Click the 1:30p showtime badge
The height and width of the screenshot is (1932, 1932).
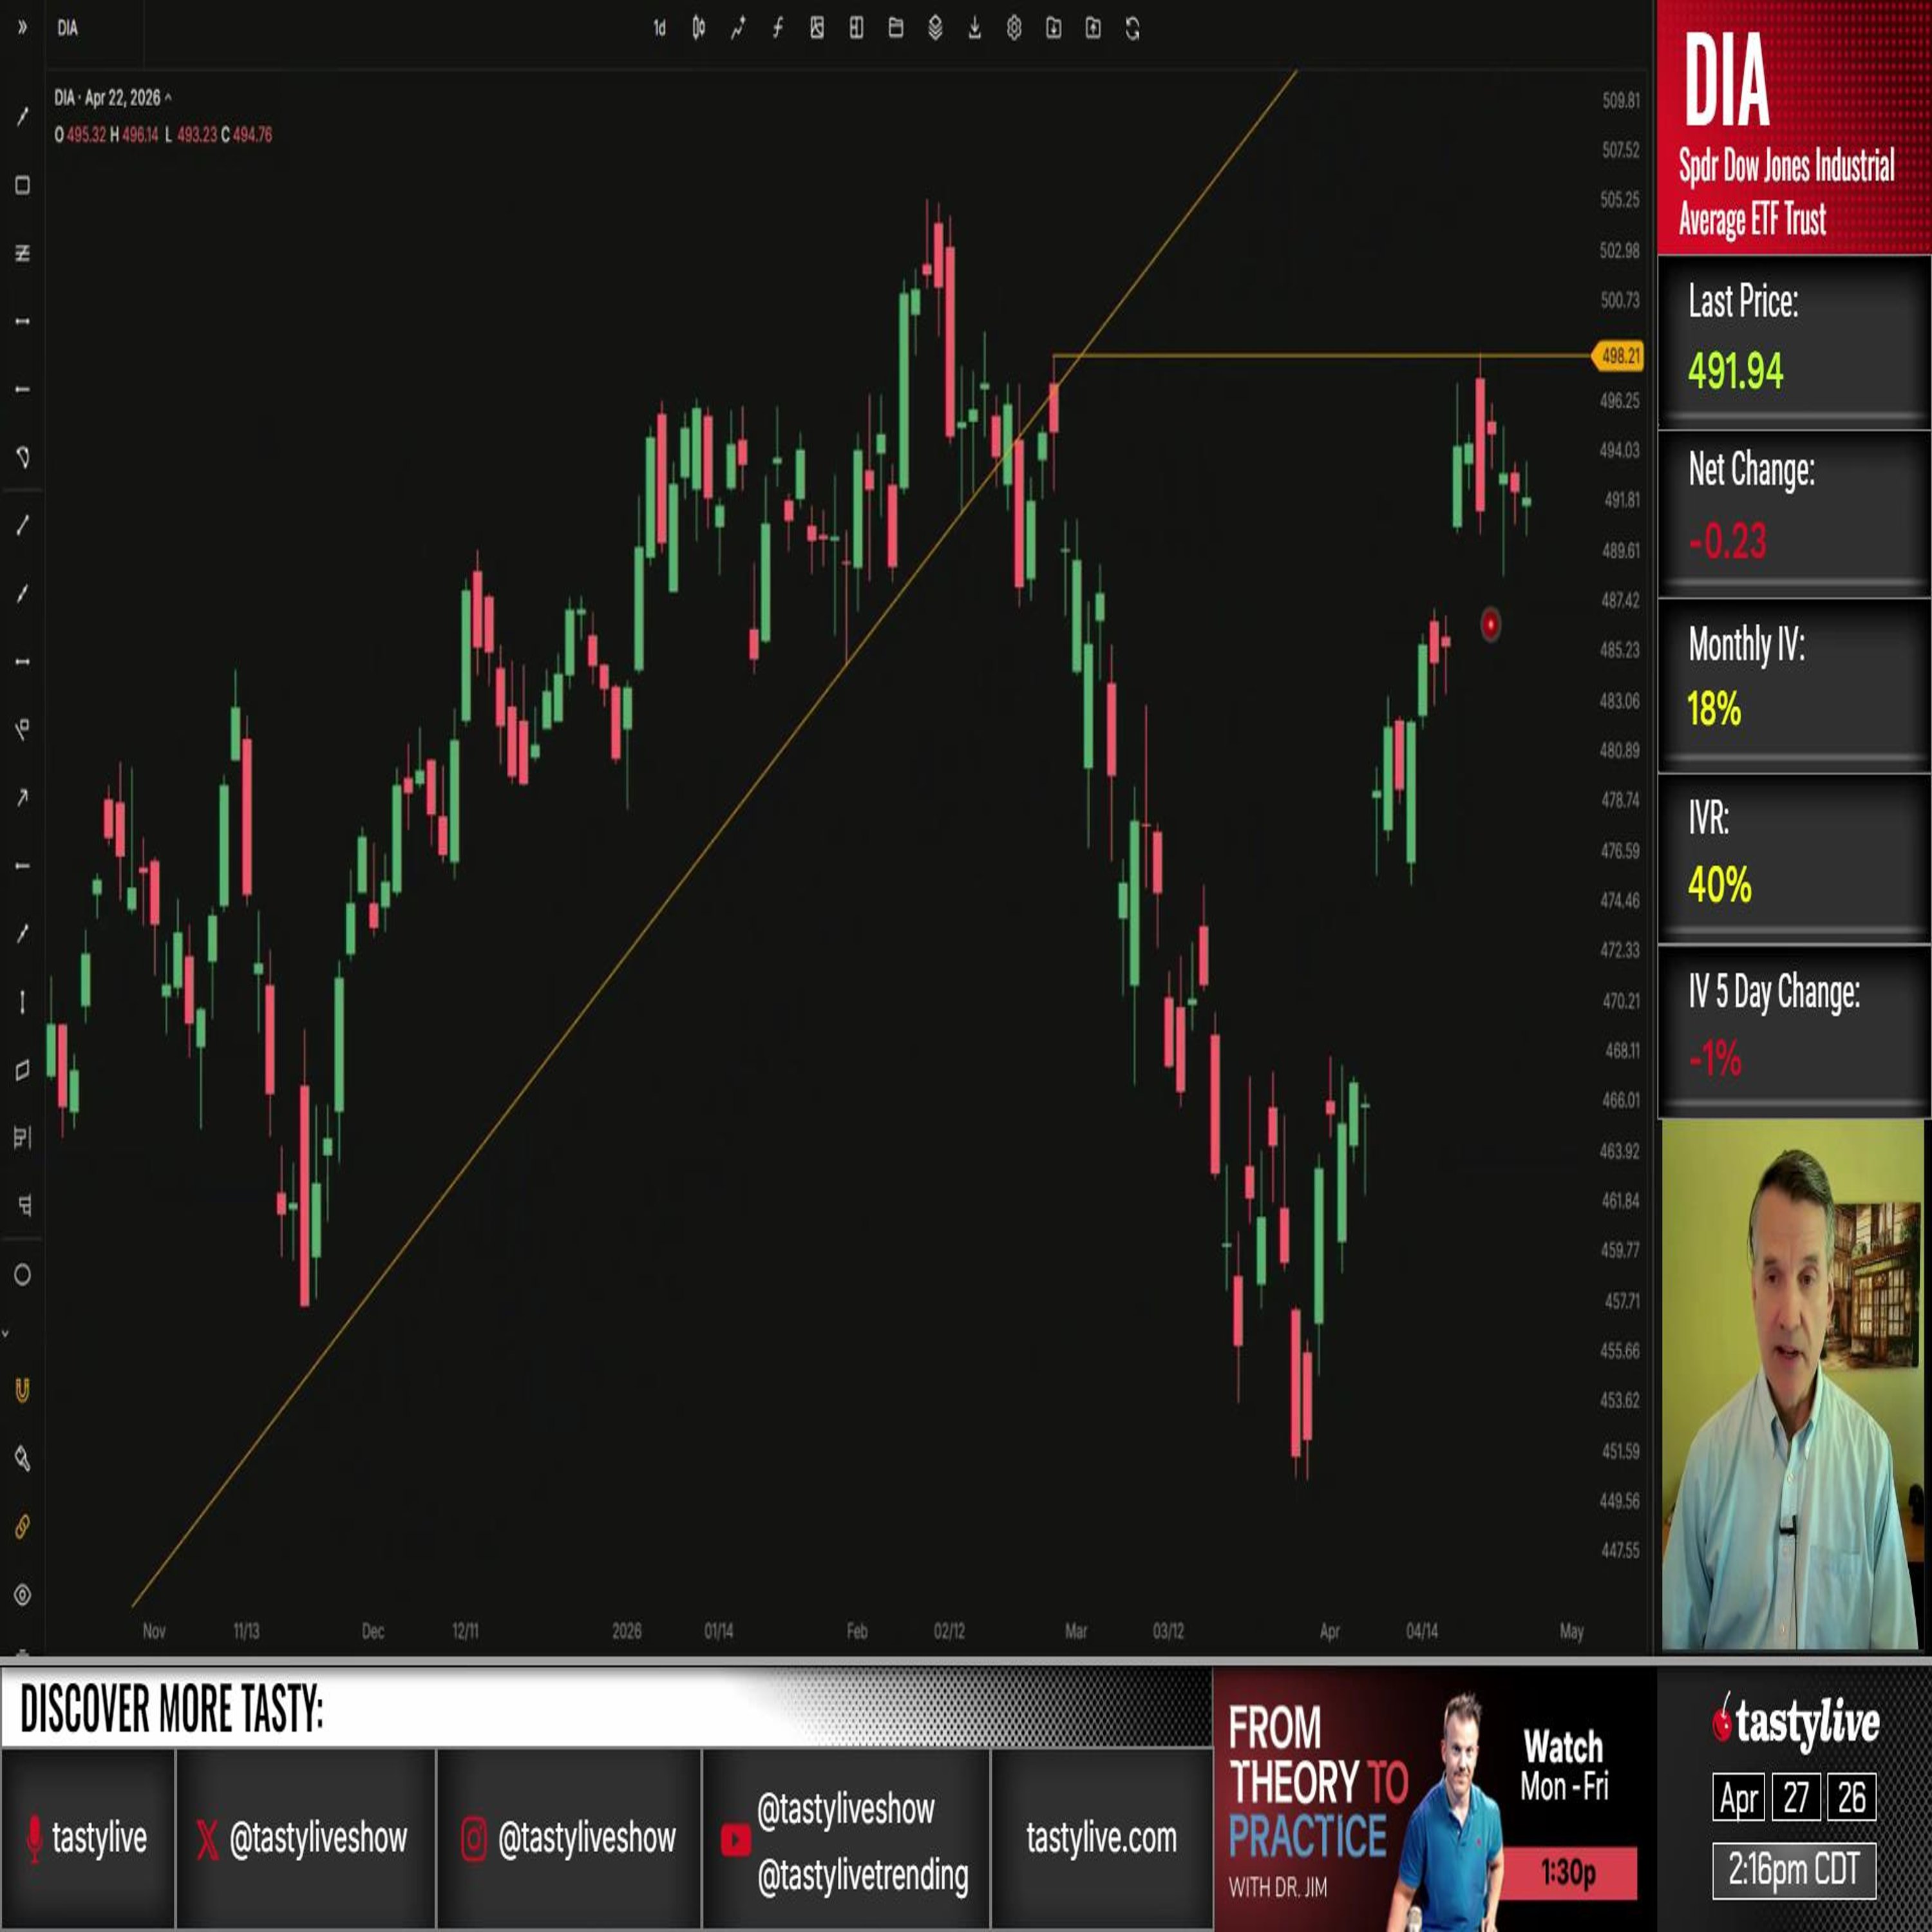(x=1568, y=1872)
